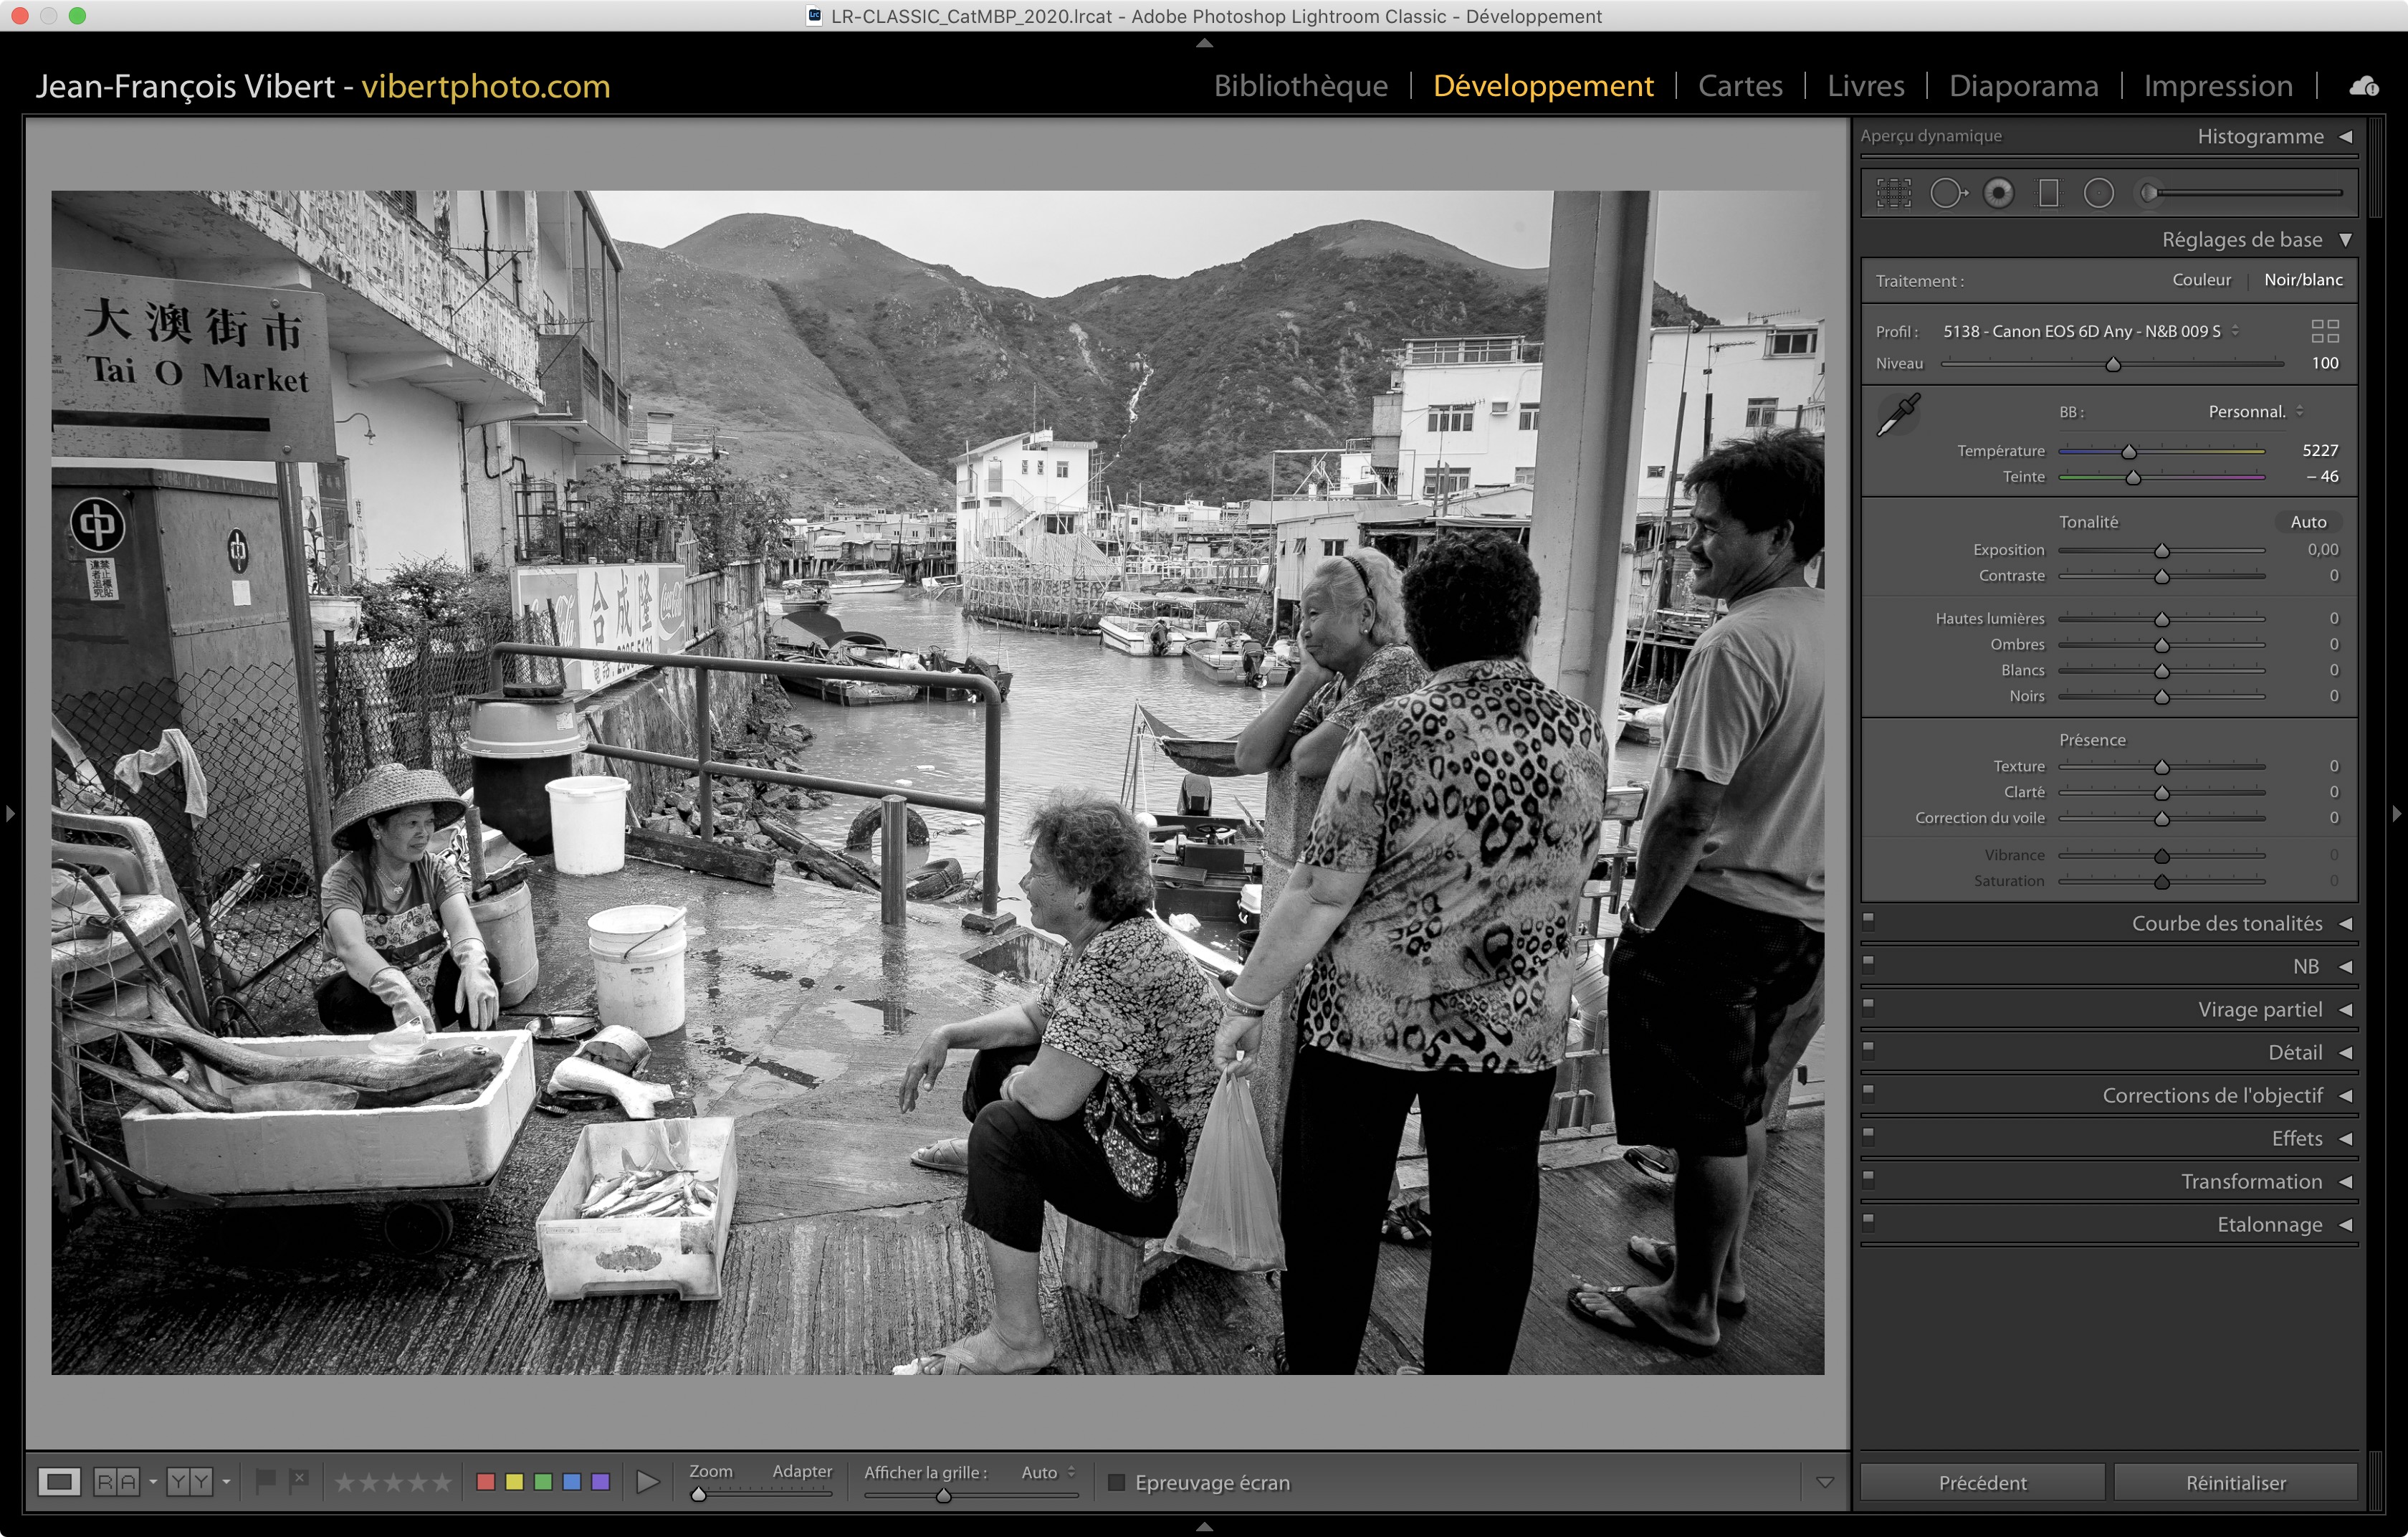The height and width of the screenshot is (1537, 2408).
Task: Select the graduated filter tool
Action: pyautogui.click(x=2048, y=193)
